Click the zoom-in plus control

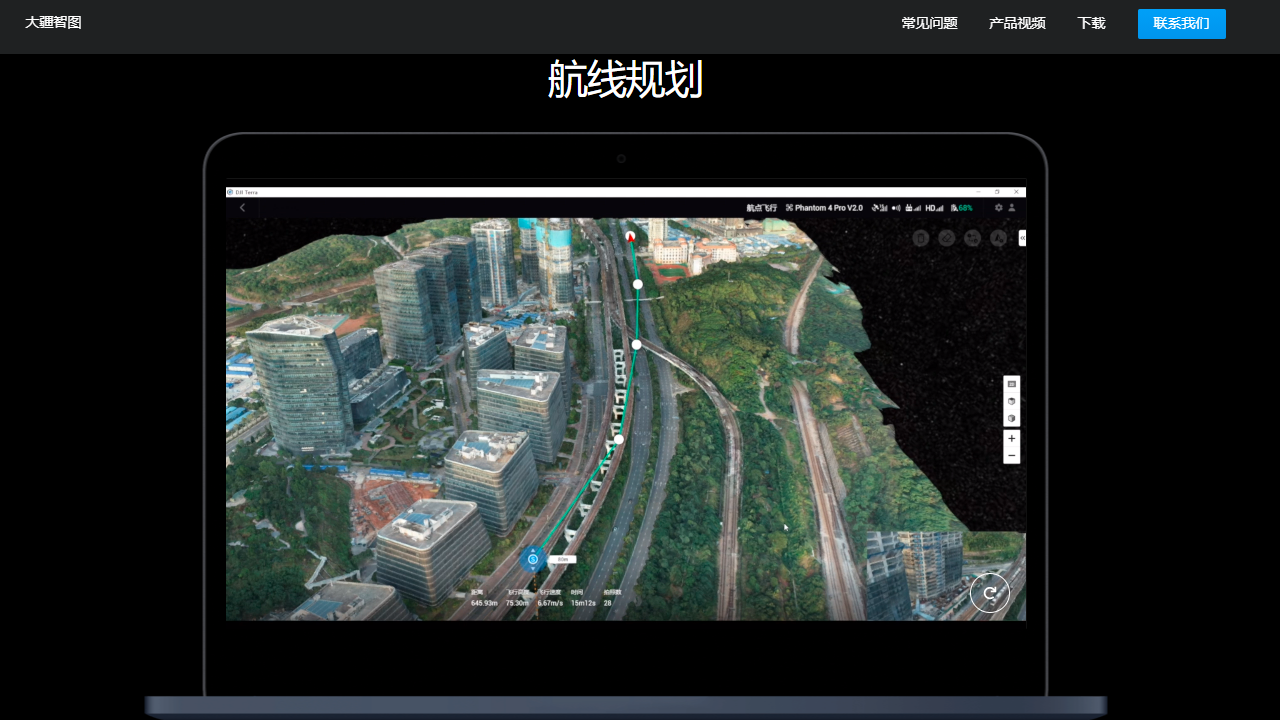tap(1011, 438)
